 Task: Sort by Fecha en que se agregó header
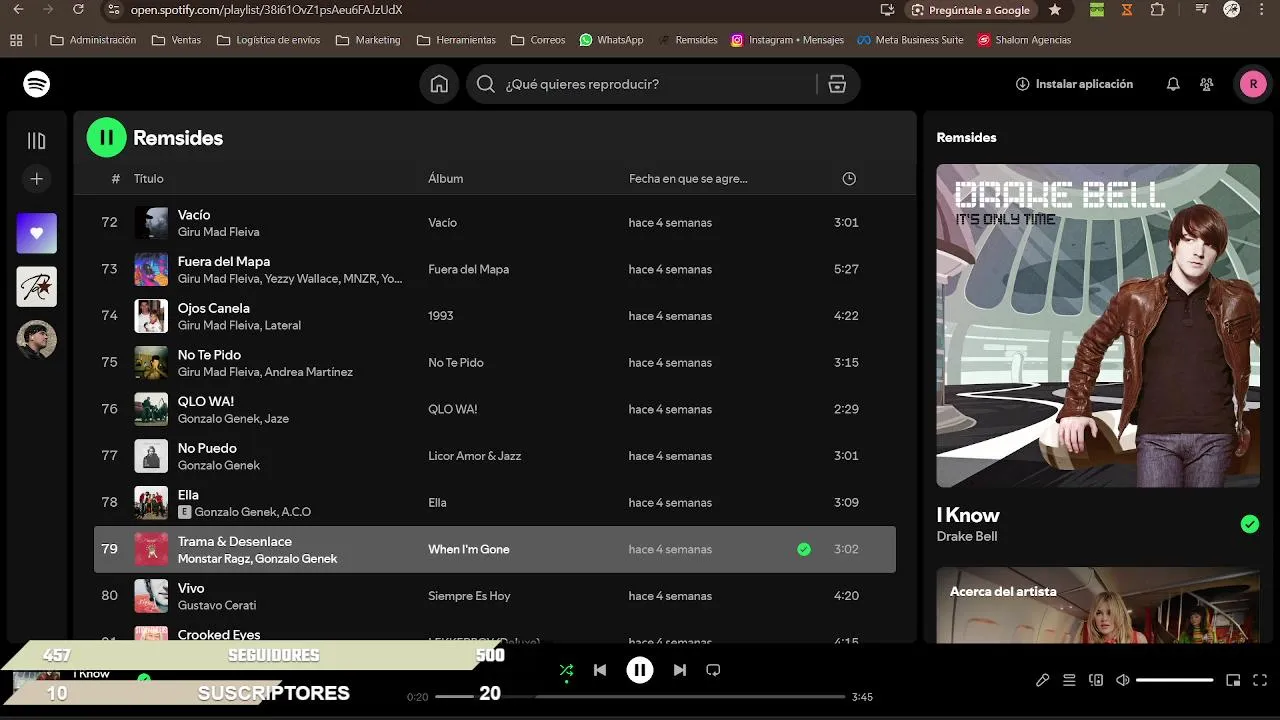click(688, 179)
